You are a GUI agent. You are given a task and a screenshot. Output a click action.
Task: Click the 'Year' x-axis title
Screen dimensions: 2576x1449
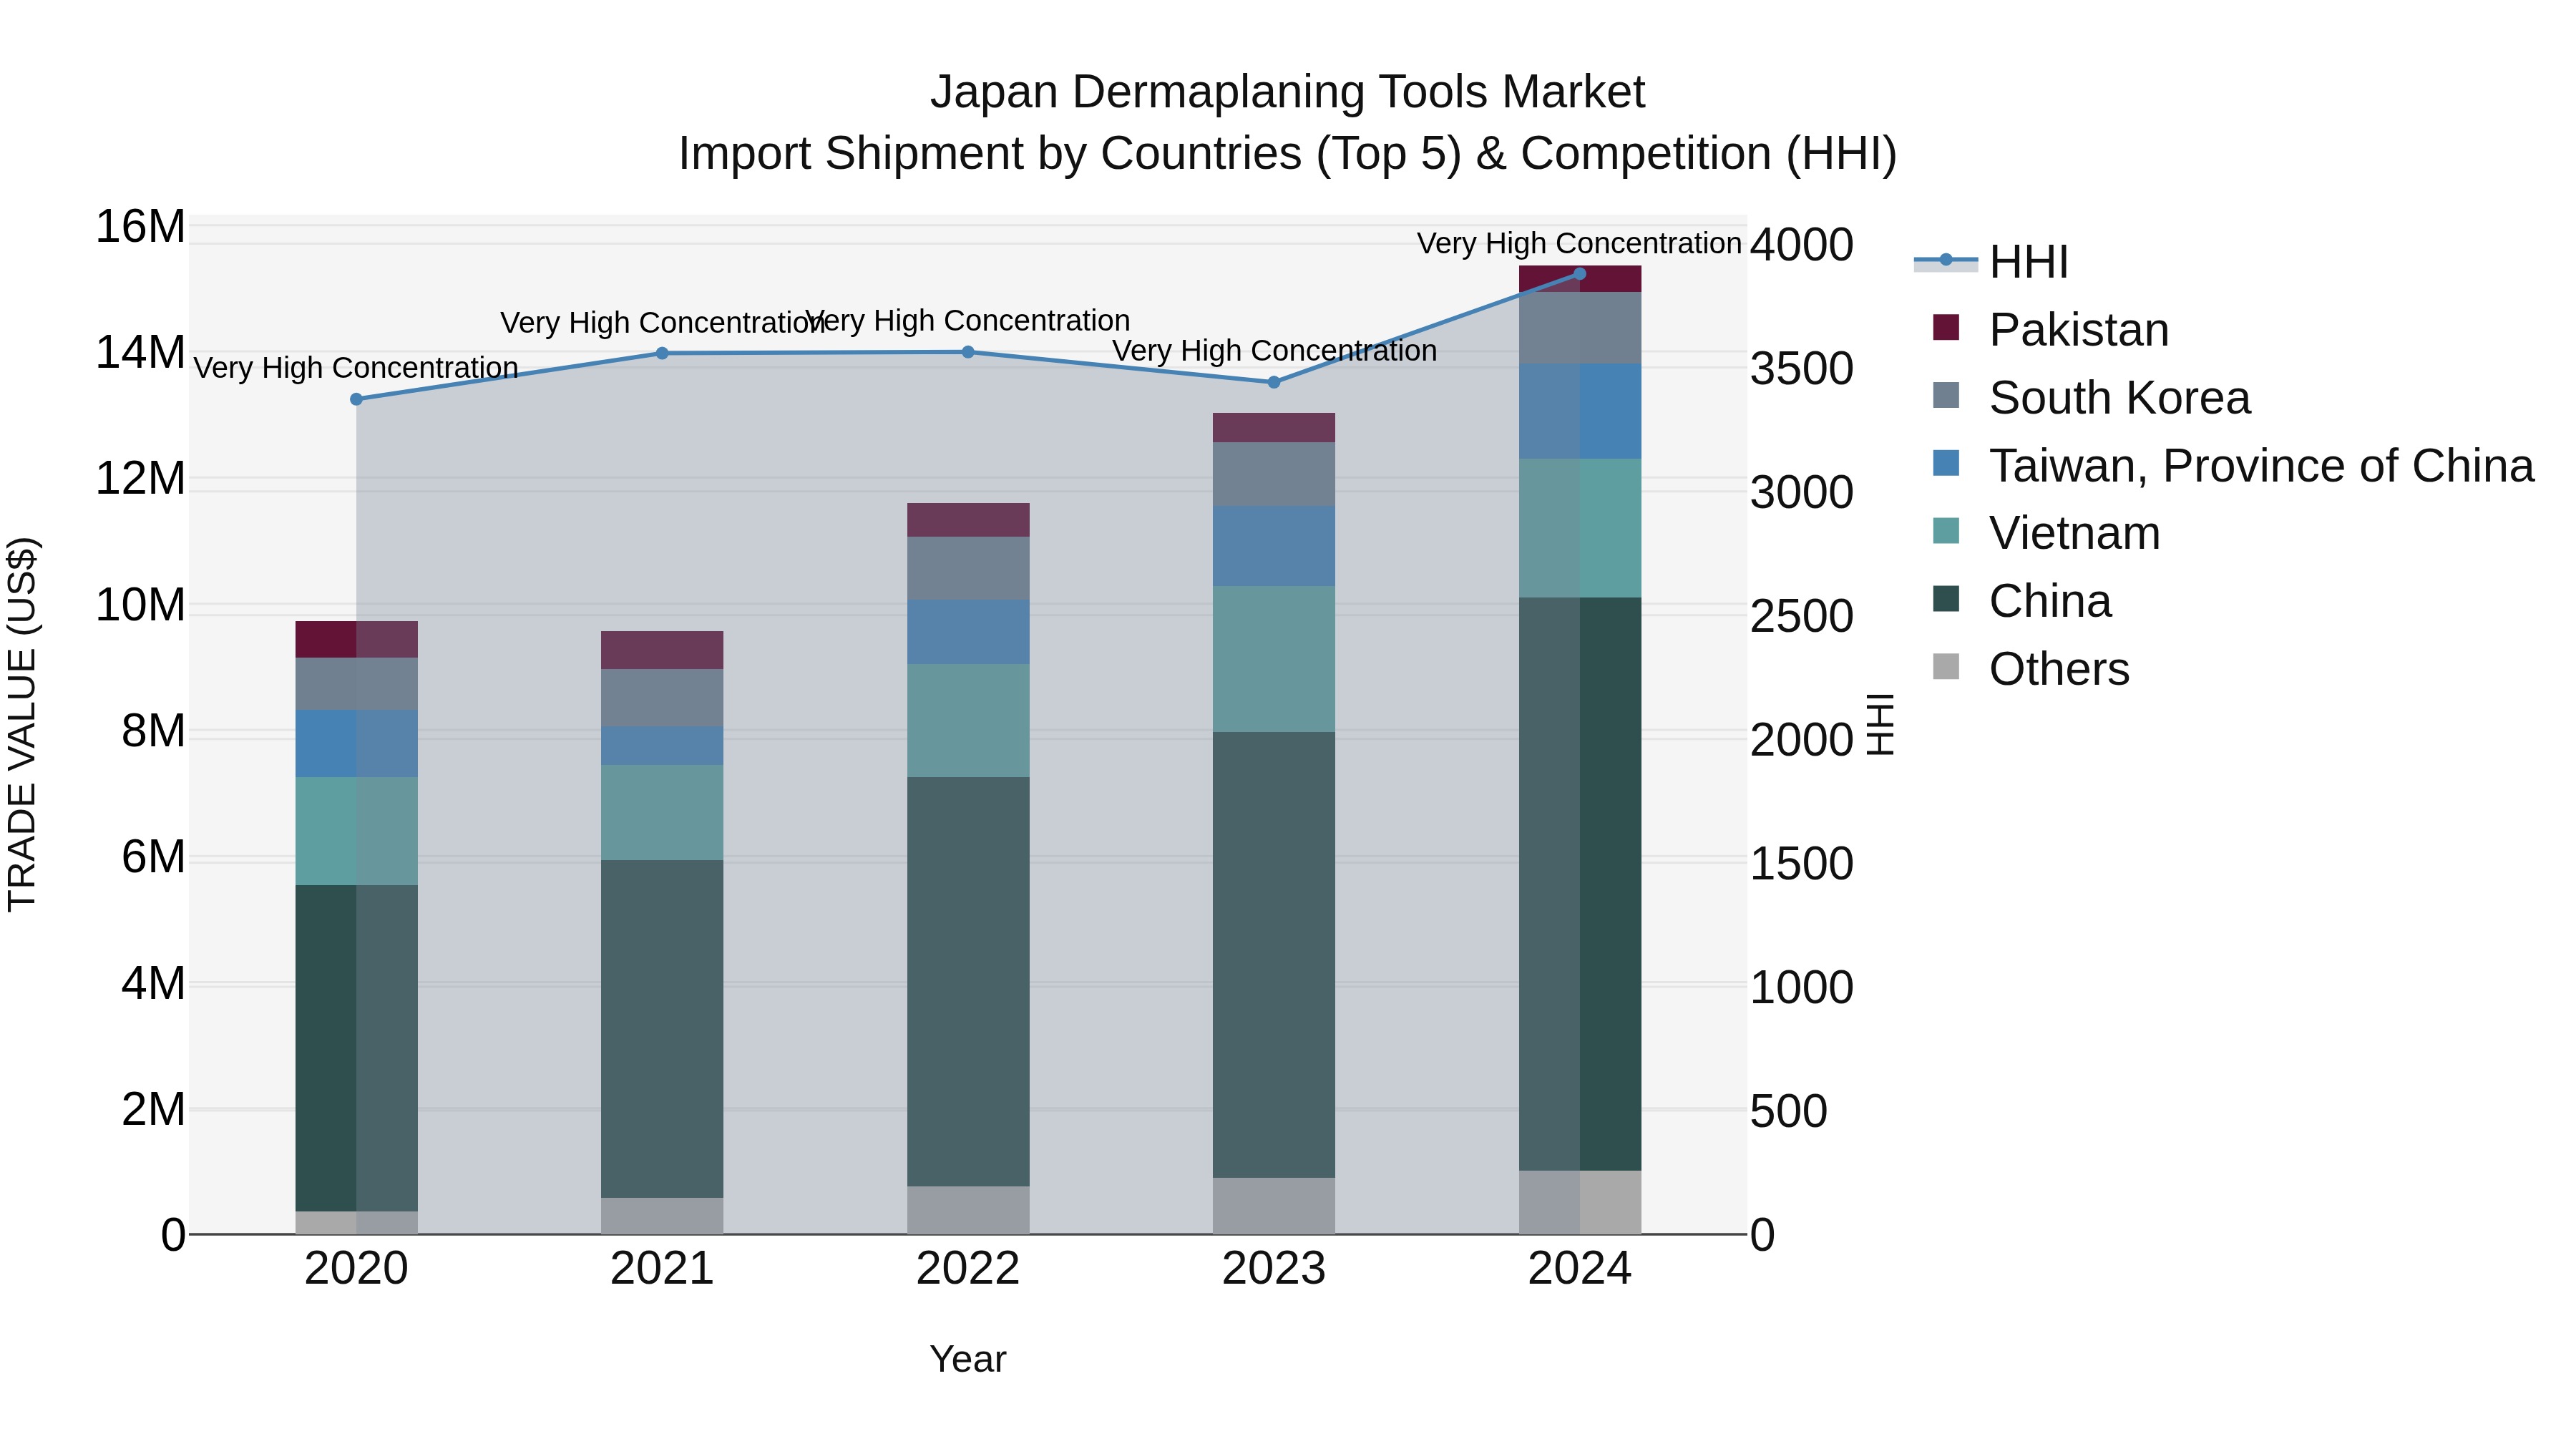click(968, 1360)
